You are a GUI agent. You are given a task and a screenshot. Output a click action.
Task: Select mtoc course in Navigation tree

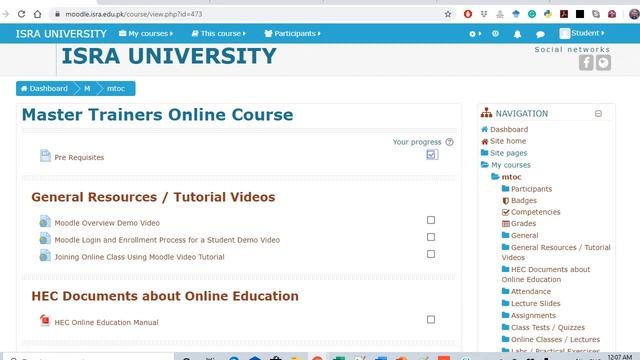(x=511, y=177)
